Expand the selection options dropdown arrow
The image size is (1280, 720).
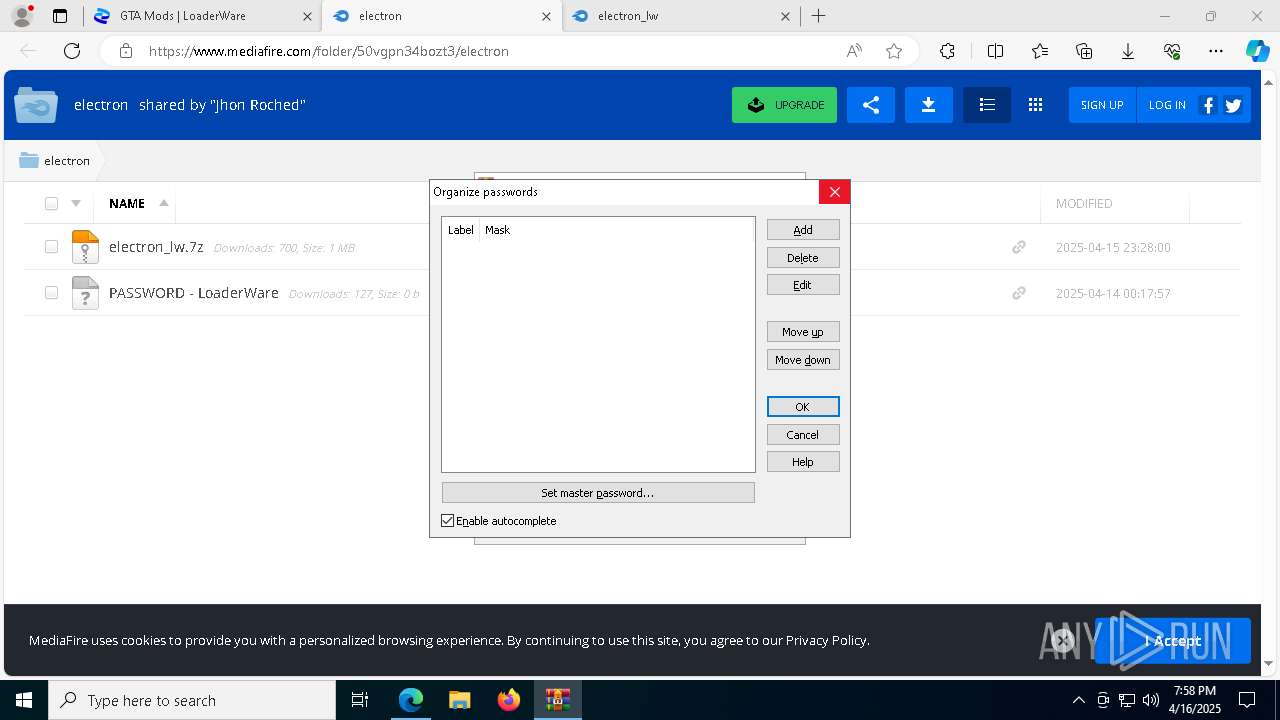click(x=76, y=203)
